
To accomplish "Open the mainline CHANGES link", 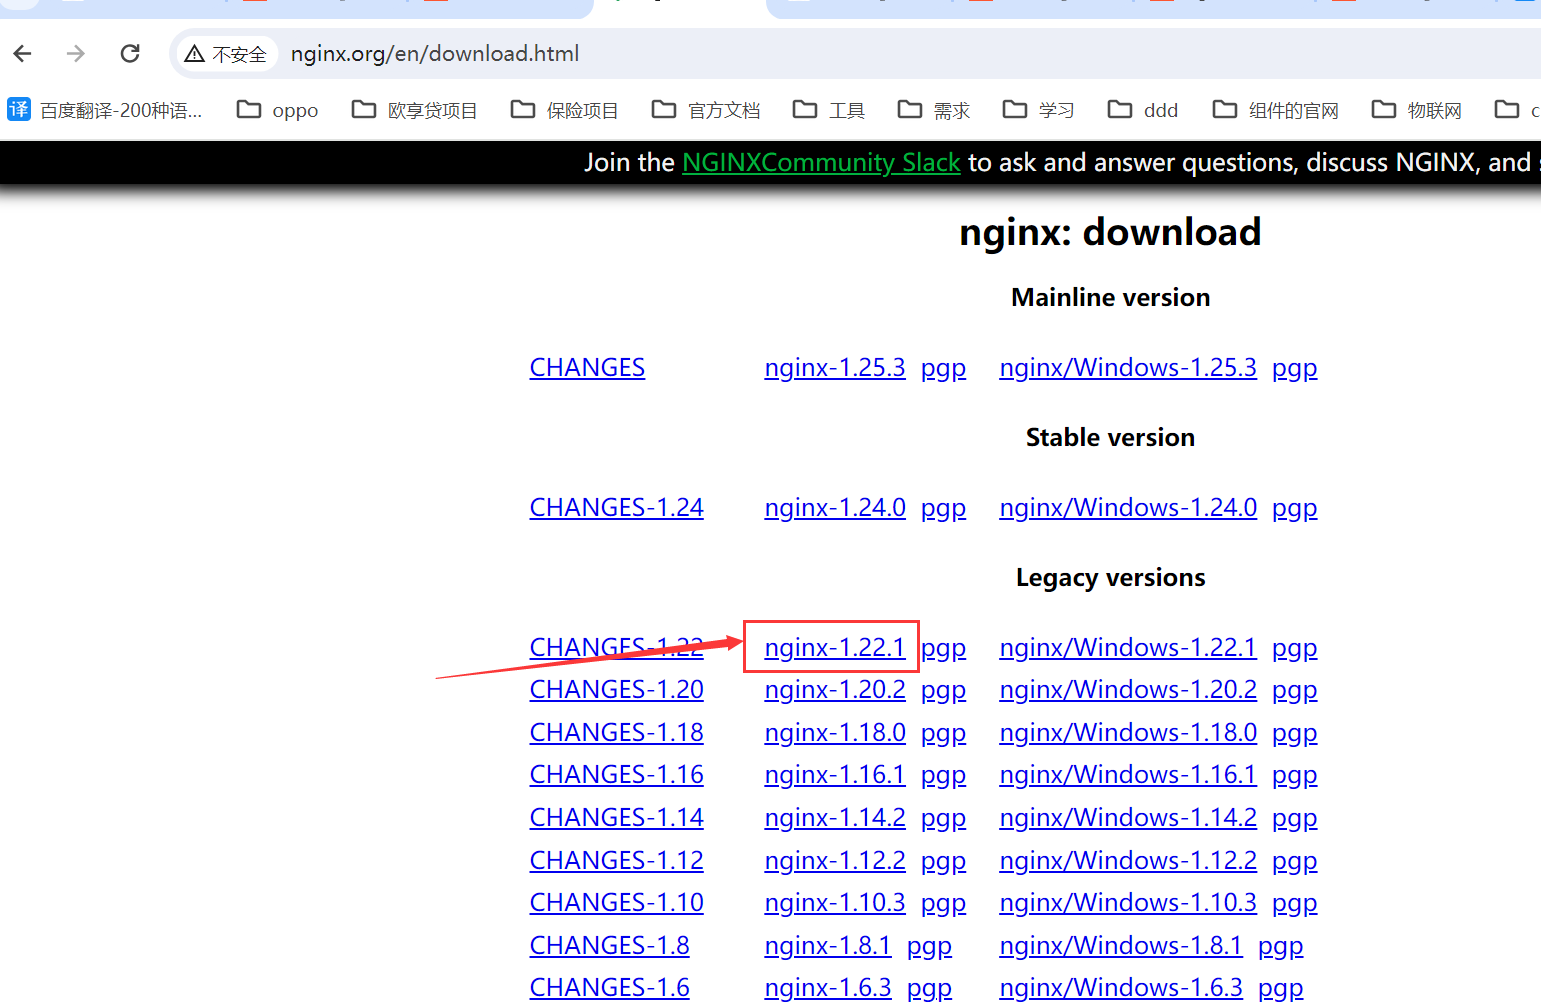I will click(587, 368).
